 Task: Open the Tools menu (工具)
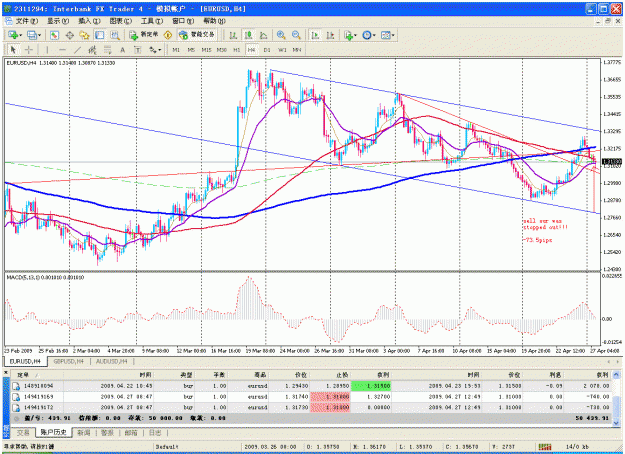pos(151,21)
